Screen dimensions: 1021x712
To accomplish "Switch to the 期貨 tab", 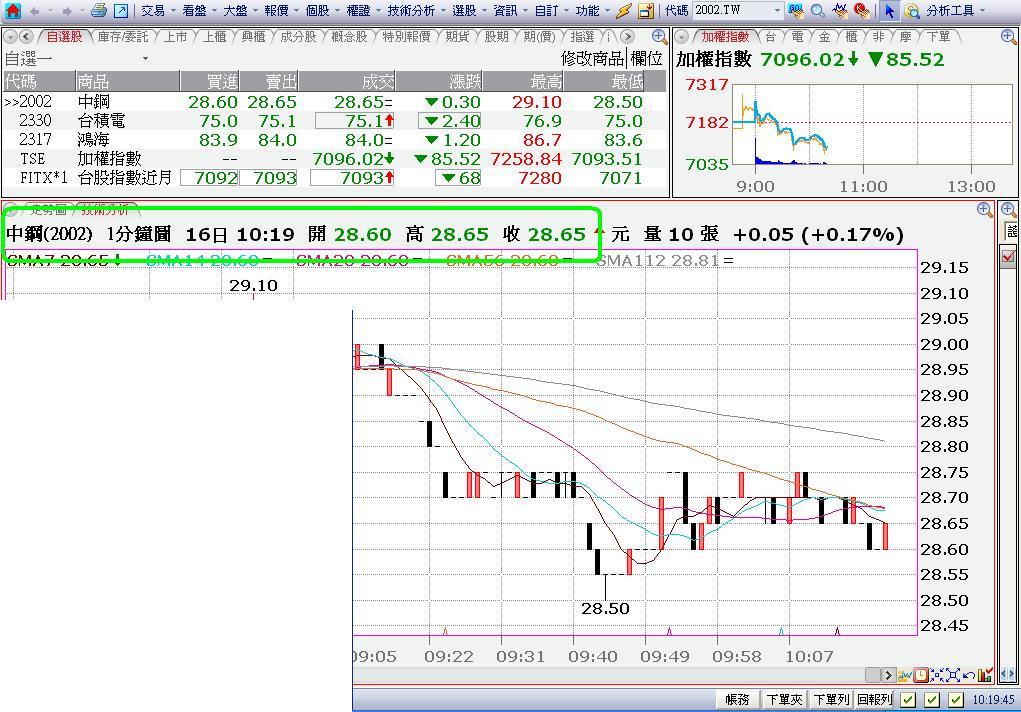I will click(x=457, y=36).
